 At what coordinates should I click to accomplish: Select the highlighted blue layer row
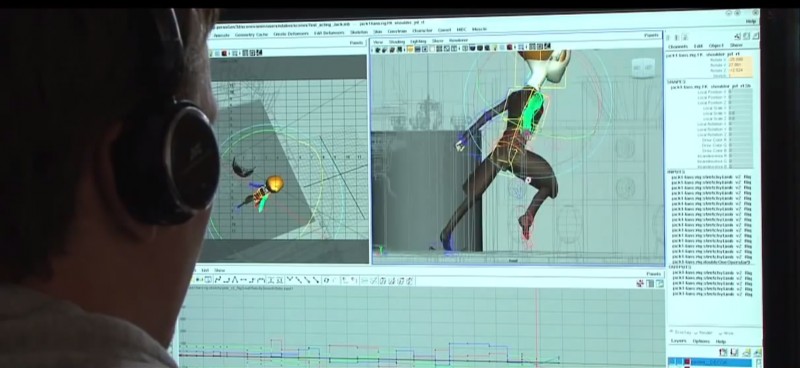pyautogui.click(x=710, y=362)
